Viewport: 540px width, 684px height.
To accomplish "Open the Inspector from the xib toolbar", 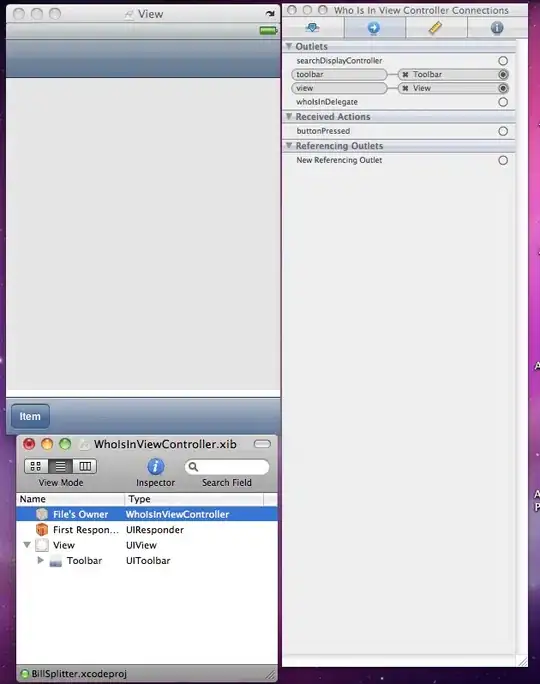I will [155, 467].
